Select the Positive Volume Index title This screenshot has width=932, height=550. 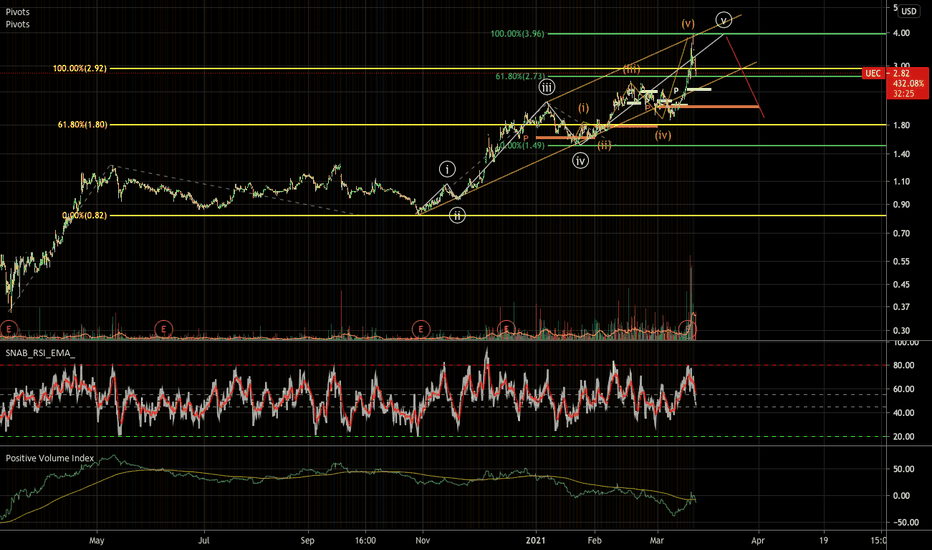[49, 458]
